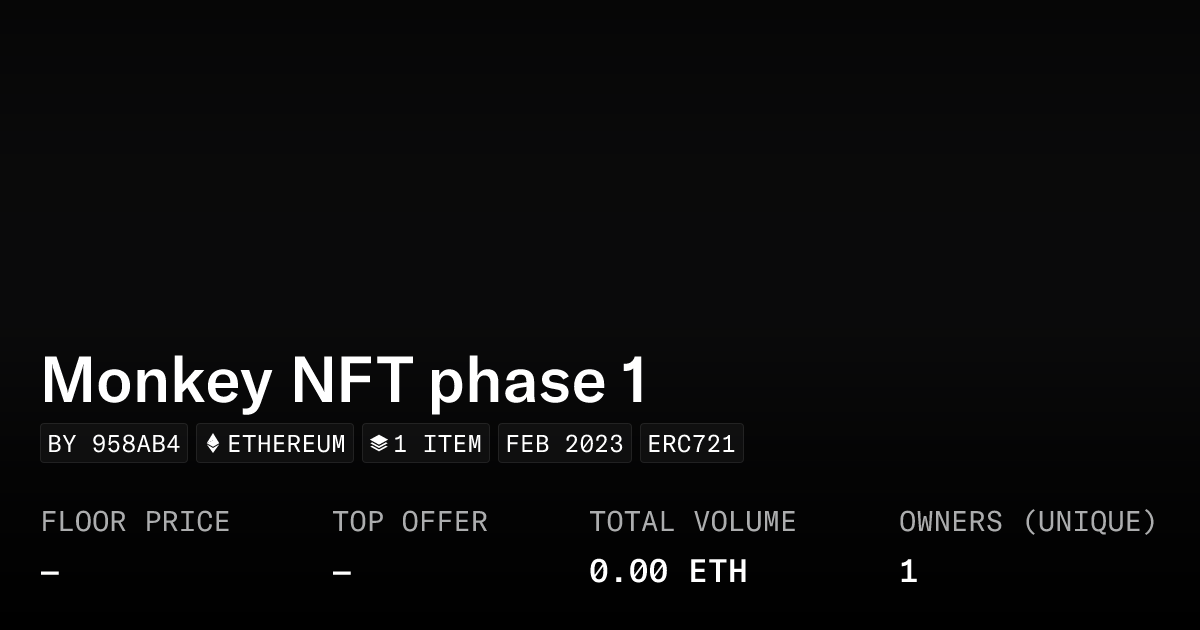Click the TOTAL VOLUME label
Image resolution: width=1200 pixels, height=630 pixels.
point(692,522)
